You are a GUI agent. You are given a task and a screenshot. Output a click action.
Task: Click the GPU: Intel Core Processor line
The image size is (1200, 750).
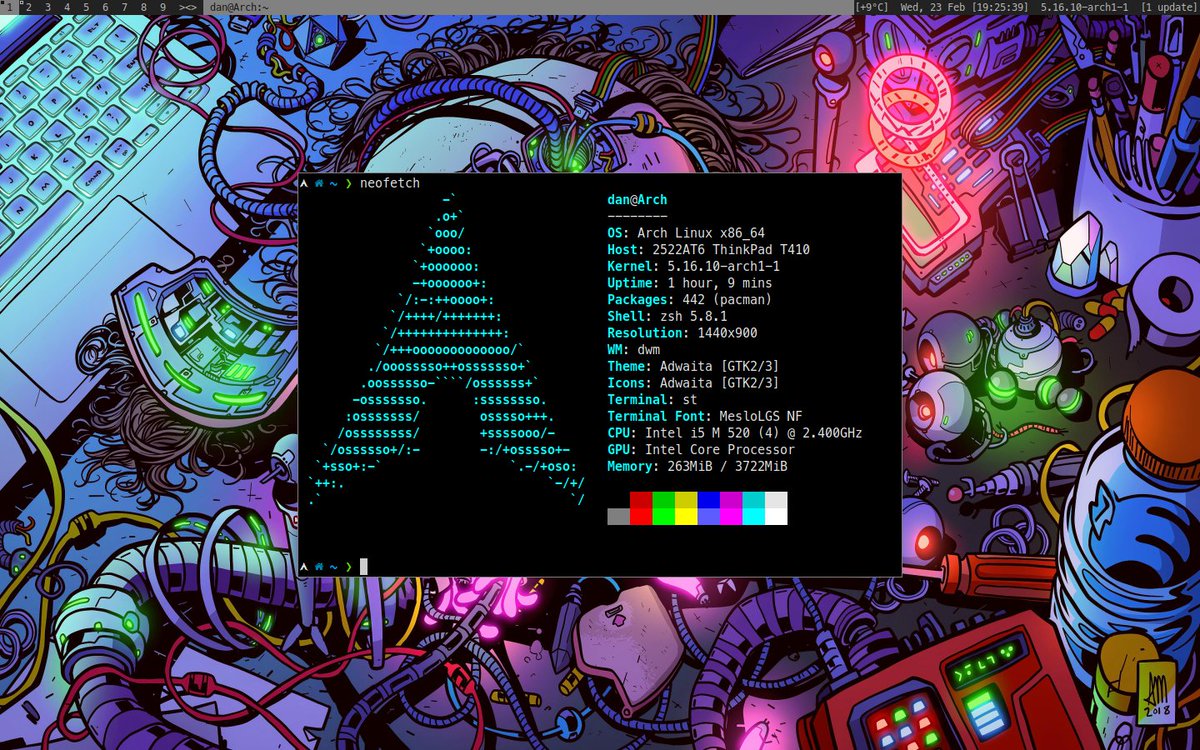[x=701, y=450]
